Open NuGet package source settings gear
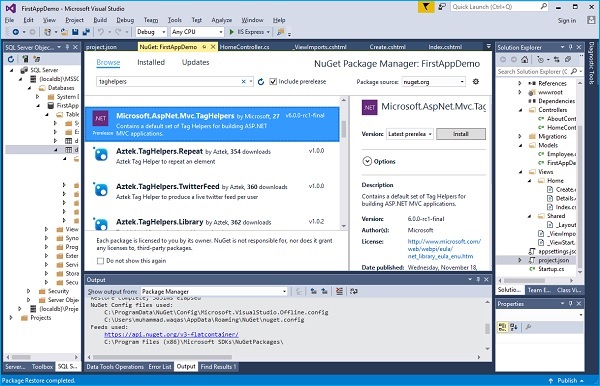600x386 pixels. pyautogui.click(x=476, y=81)
